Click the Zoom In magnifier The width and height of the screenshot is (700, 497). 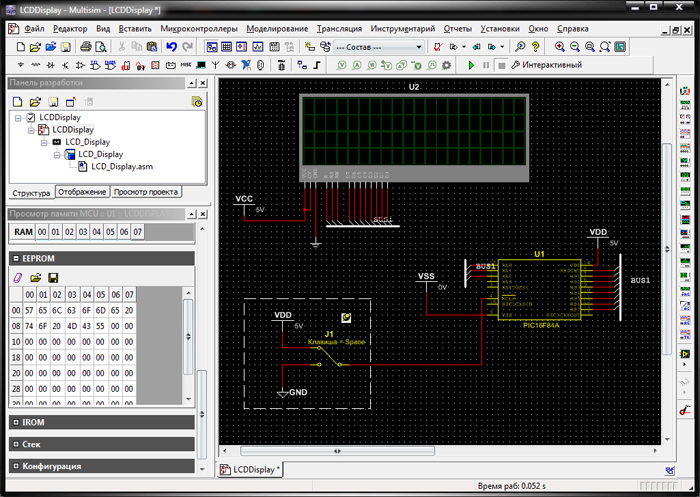559,46
